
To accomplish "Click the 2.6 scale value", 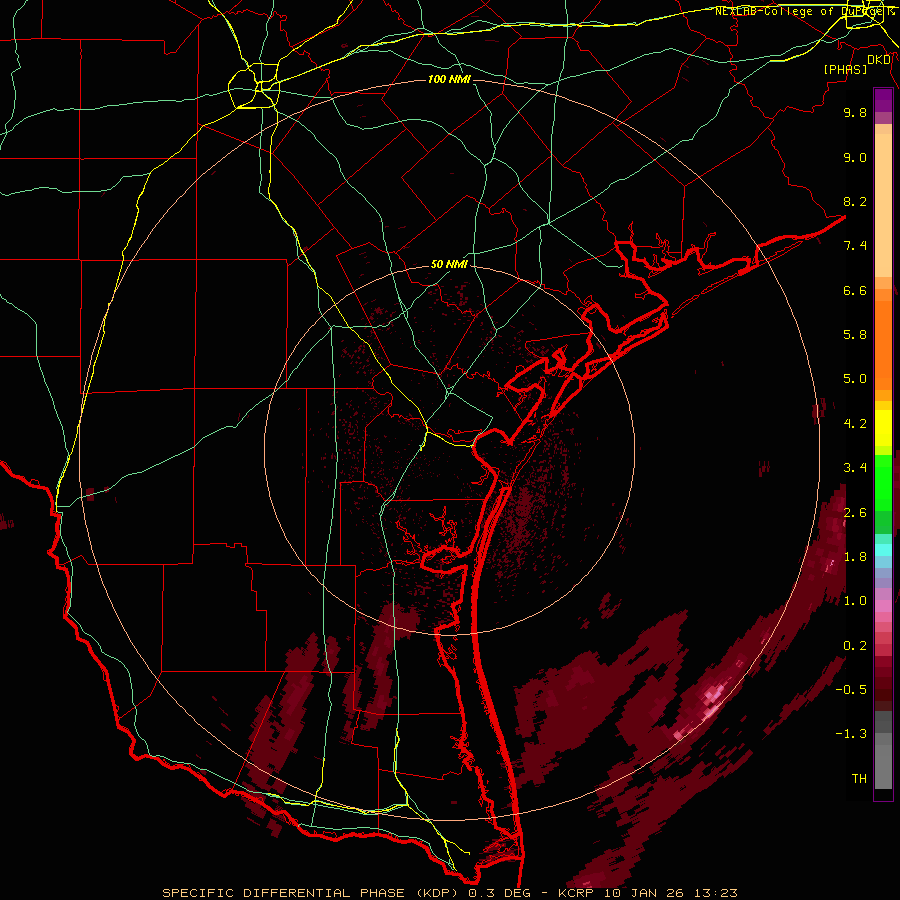I will tap(855, 512).
